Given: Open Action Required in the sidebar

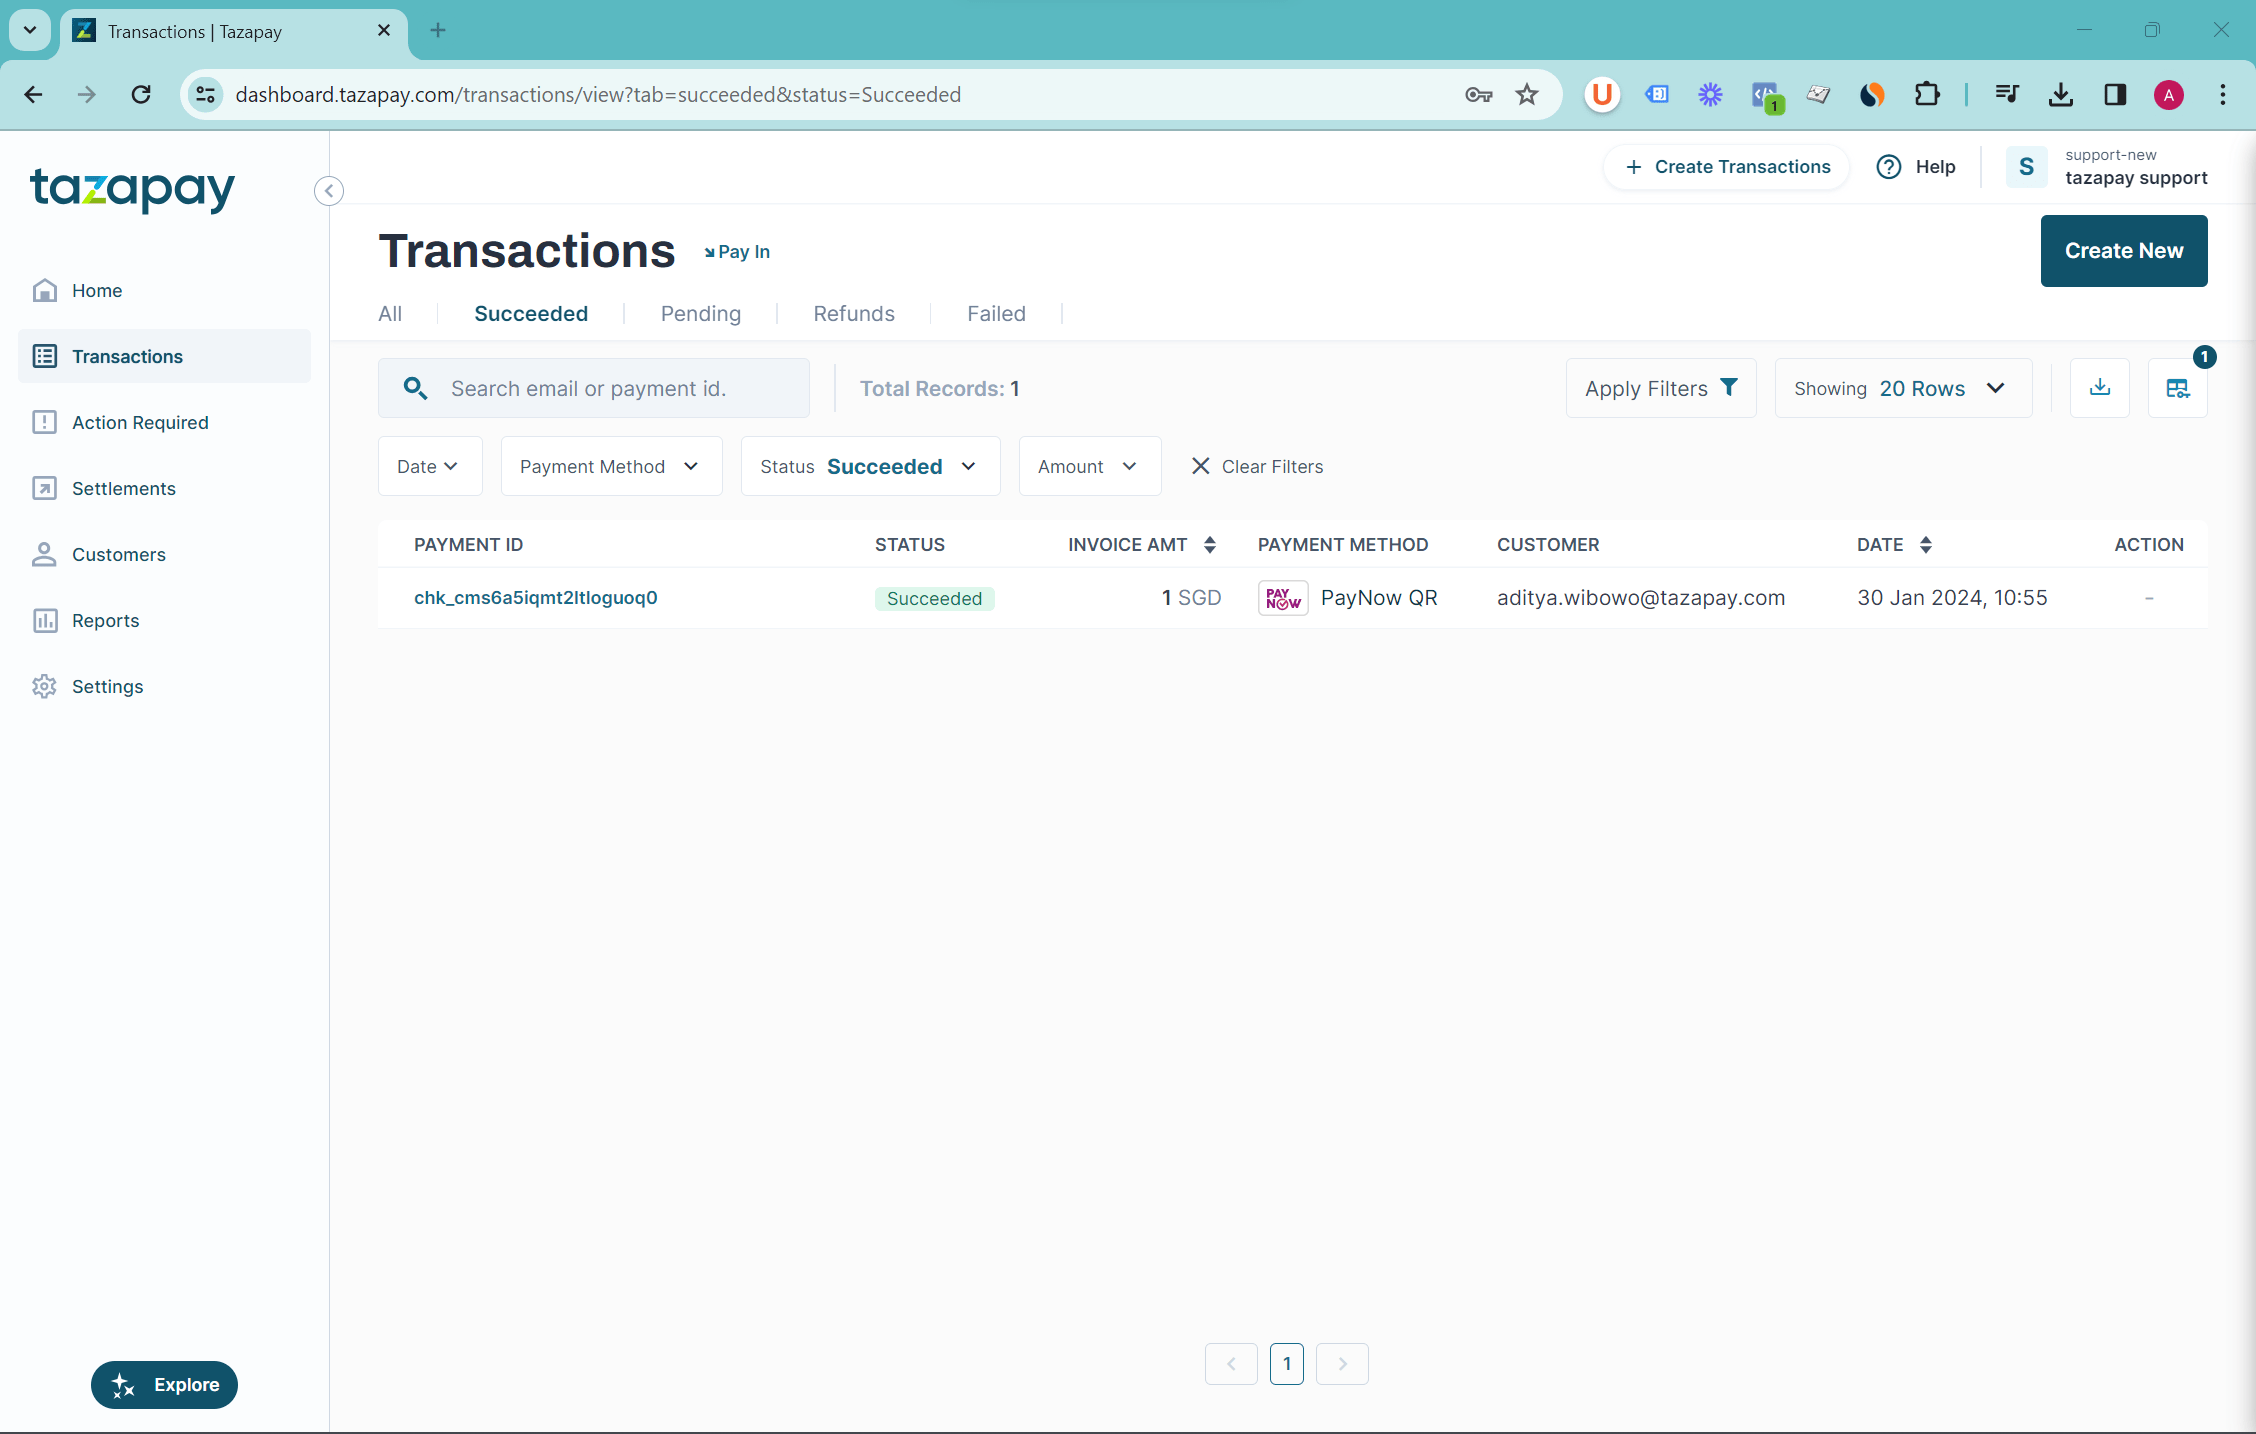Looking at the screenshot, I should pyautogui.click(x=140, y=422).
